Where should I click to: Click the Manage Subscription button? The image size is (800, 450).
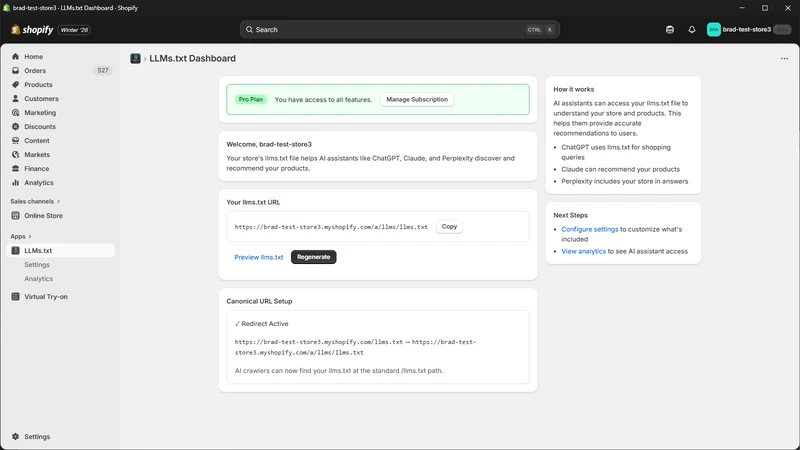417,99
